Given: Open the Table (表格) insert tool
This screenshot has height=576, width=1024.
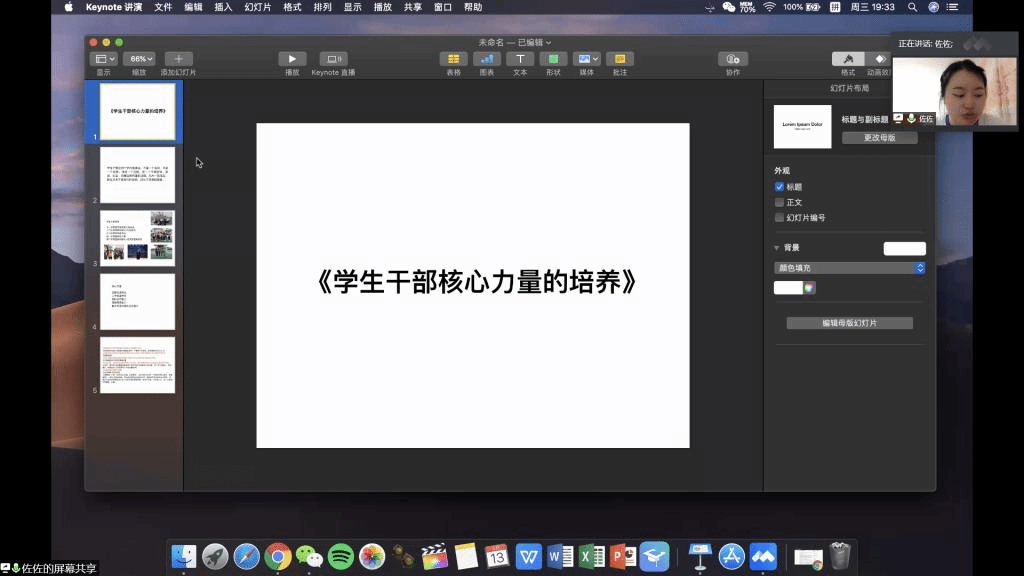Looking at the screenshot, I should click(x=453, y=59).
